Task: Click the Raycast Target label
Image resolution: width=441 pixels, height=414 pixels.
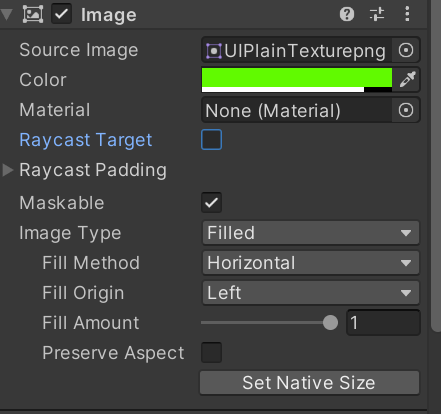Action: (86, 140)
